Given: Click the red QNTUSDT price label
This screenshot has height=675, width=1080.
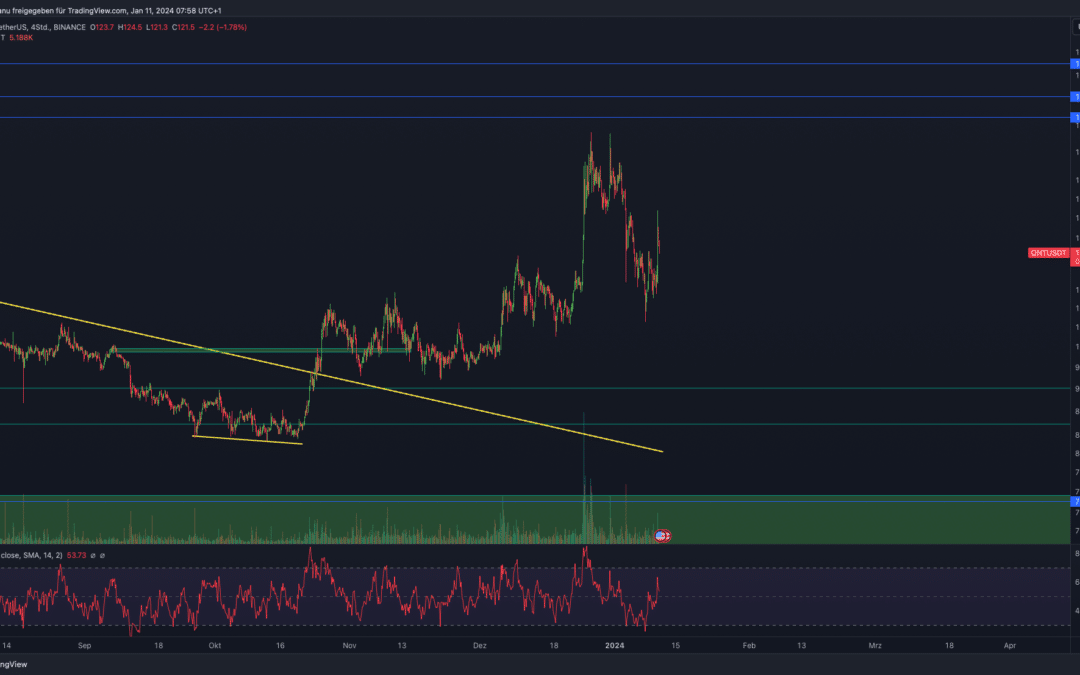Looking at the screenshot, I should (x=1048, y=253).
